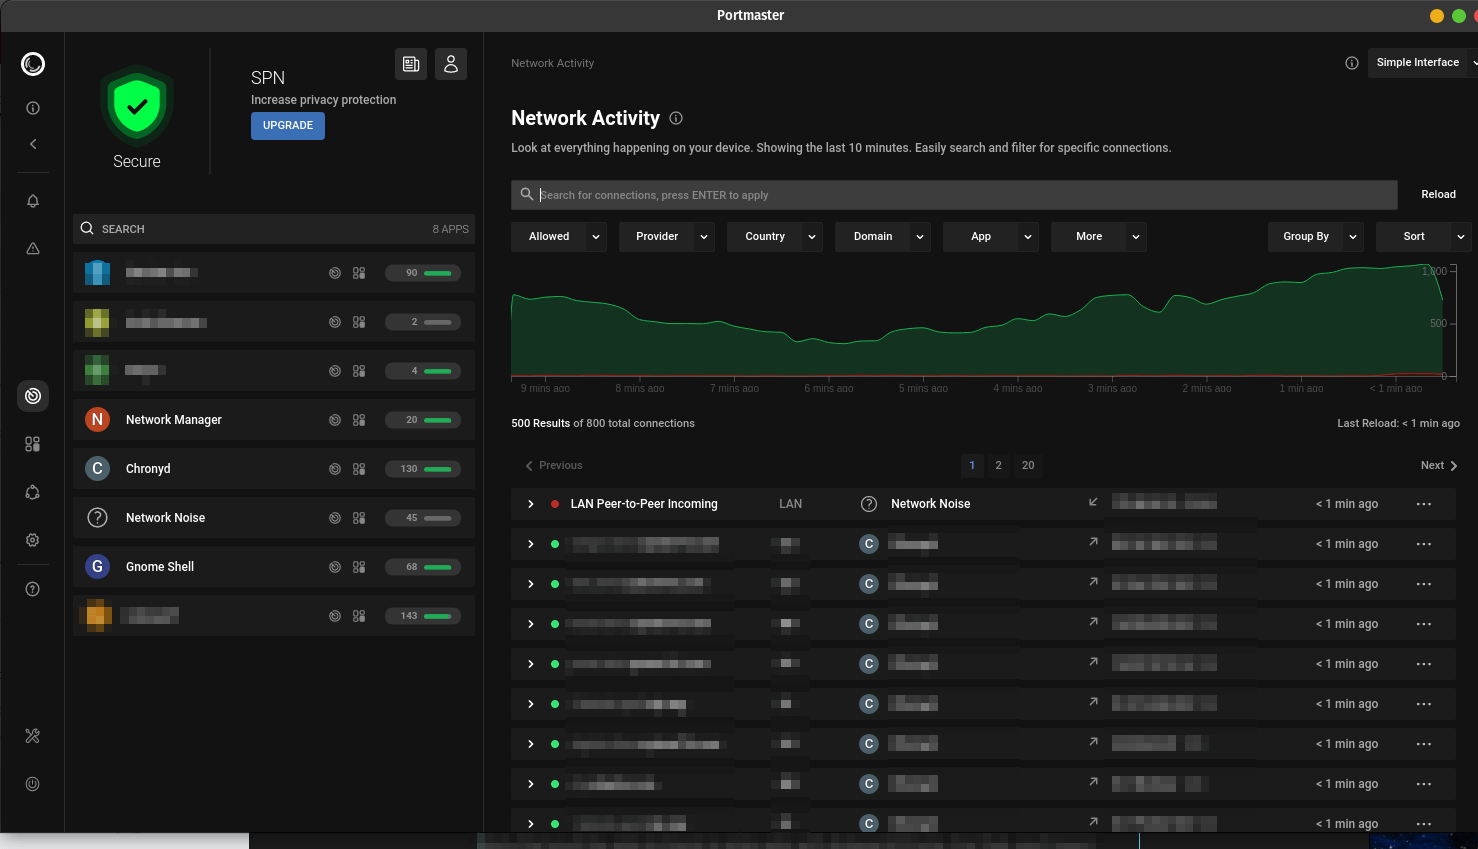Expand the LAN Peer-to-Peer Incoming connection row
Viewport: 1478px width, 849px height.
(x=531, y=504)
